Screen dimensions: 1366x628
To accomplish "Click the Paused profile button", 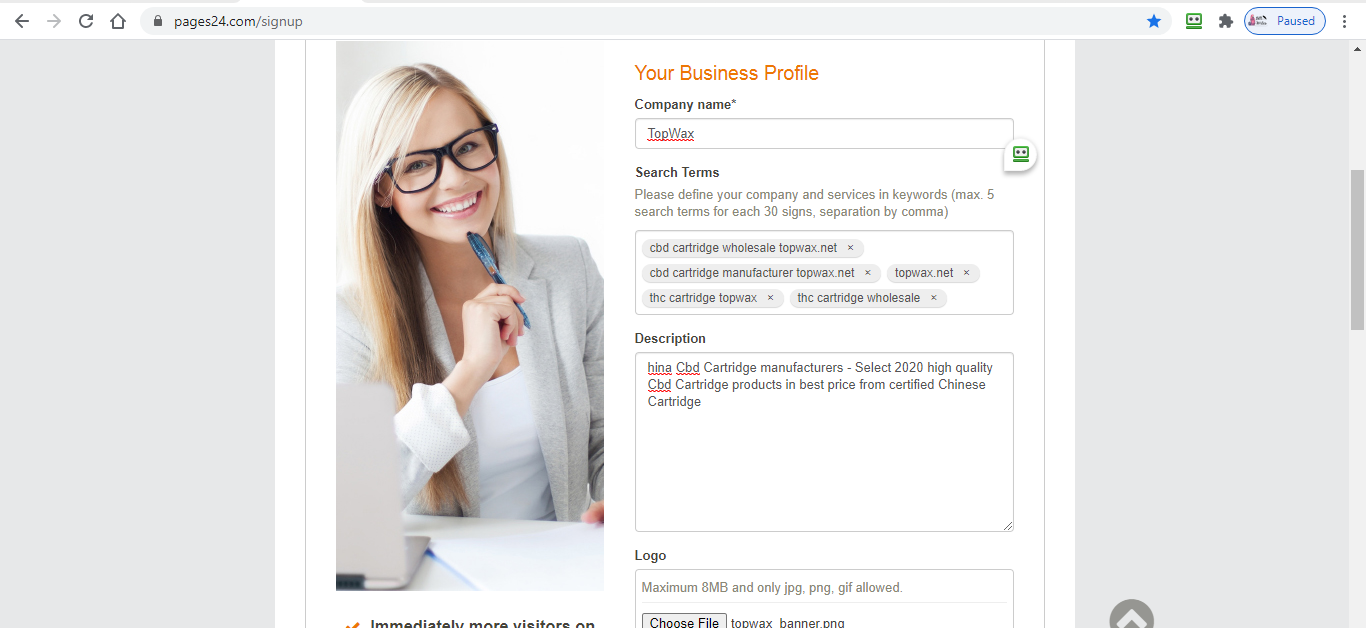I will point(1285,21).
